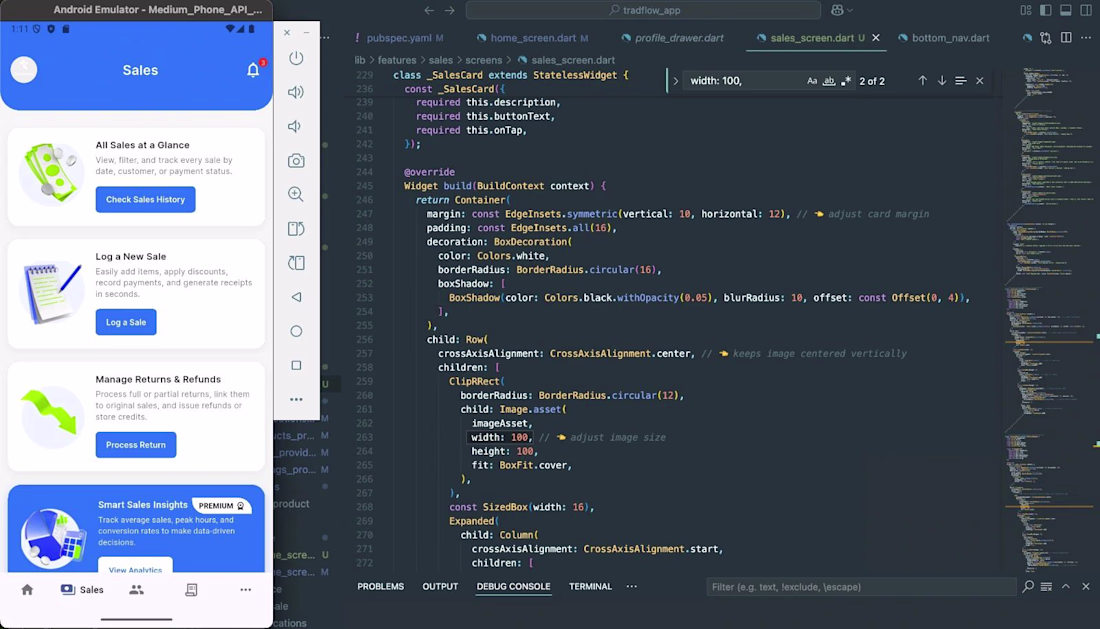Go to Home tab in app bottom navigation
The width and height of the screenshot is (1100, 629).
pos(27,590)
